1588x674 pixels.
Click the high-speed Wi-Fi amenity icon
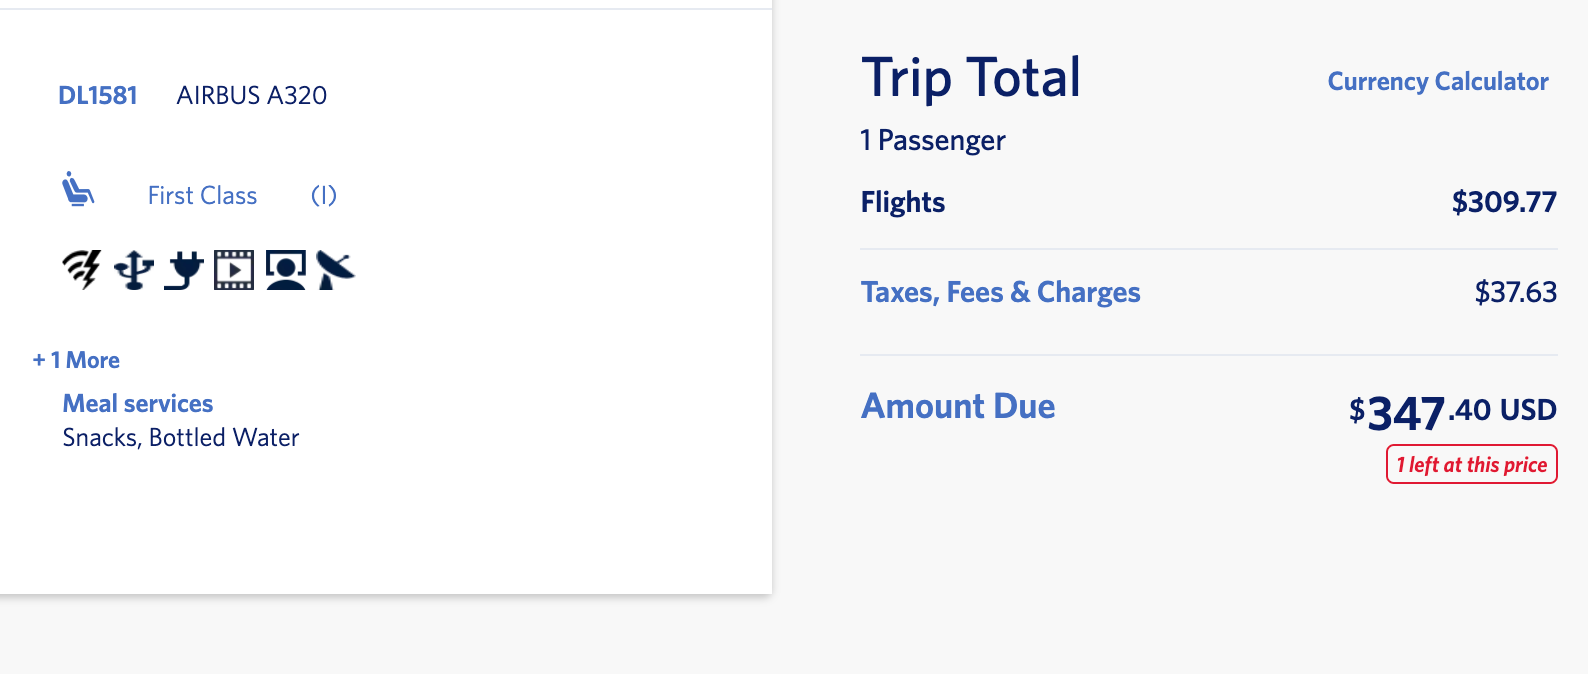click(x=82, y=270)
